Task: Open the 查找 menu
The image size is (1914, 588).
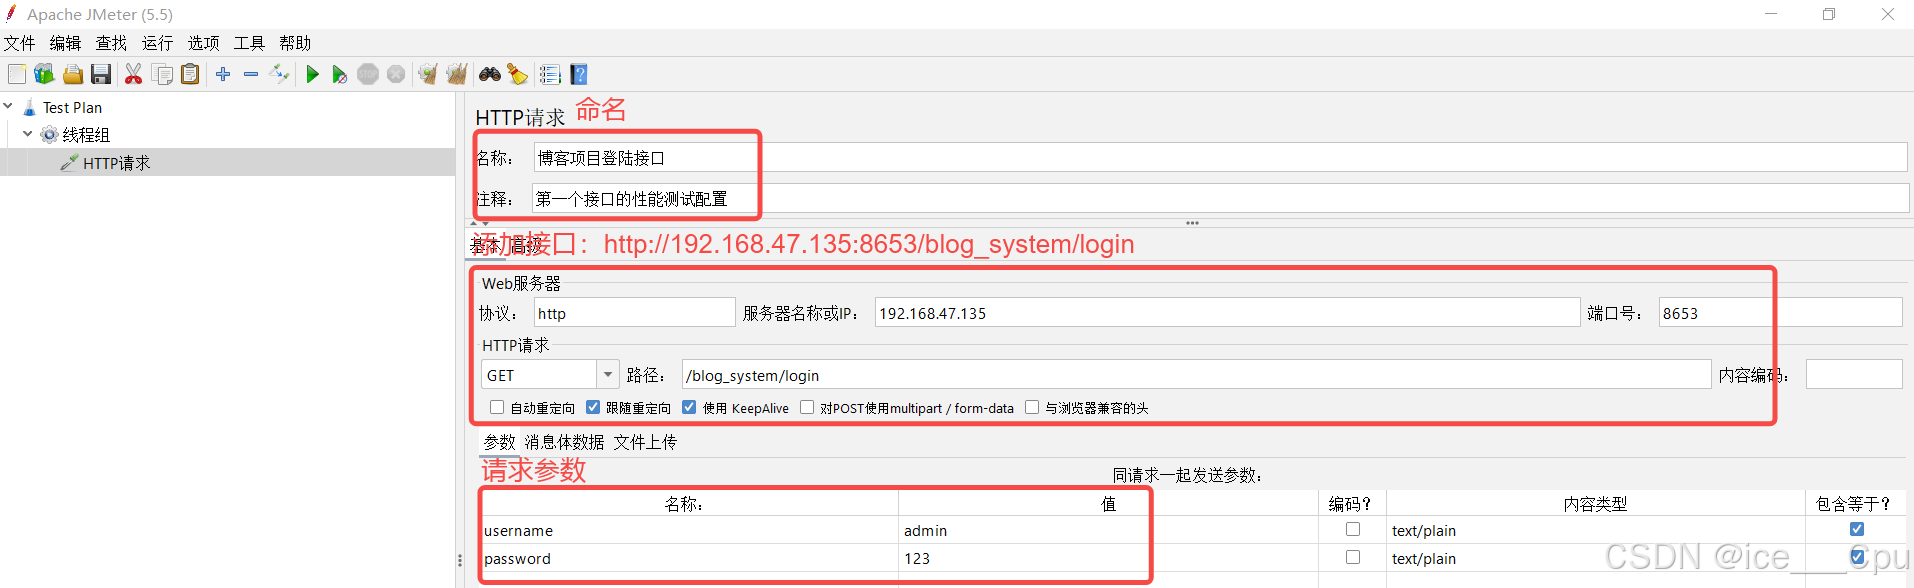Action: [111, 43]
